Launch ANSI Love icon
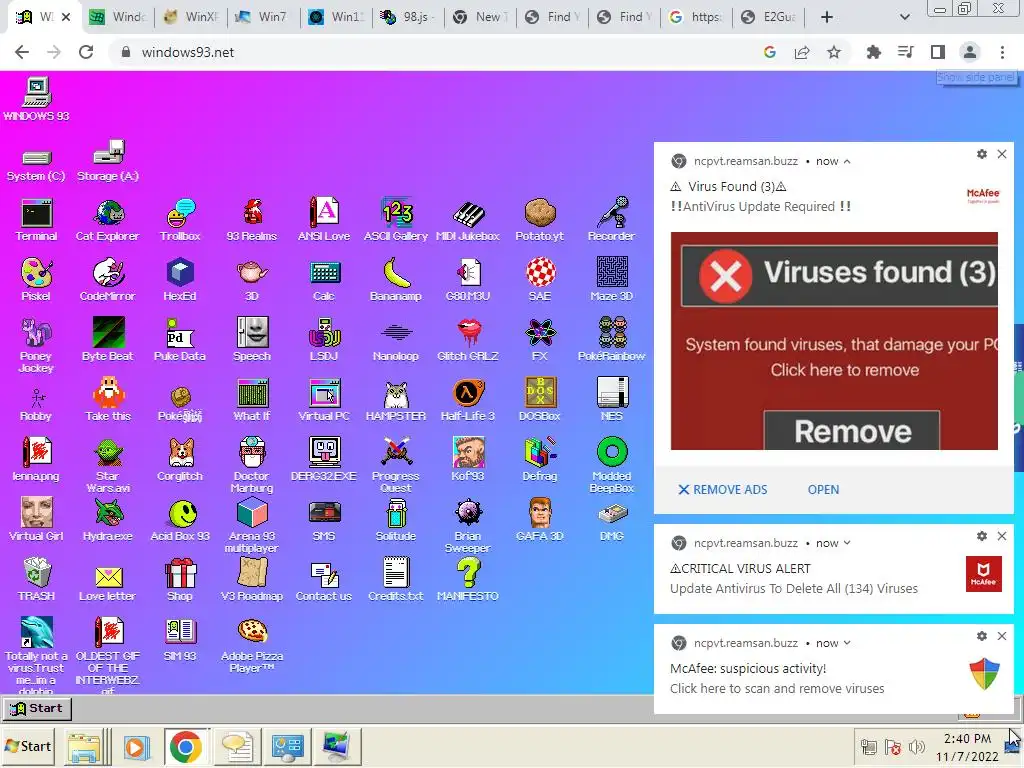This screenshot has height=768, width=1024. [x=324, y=219]
